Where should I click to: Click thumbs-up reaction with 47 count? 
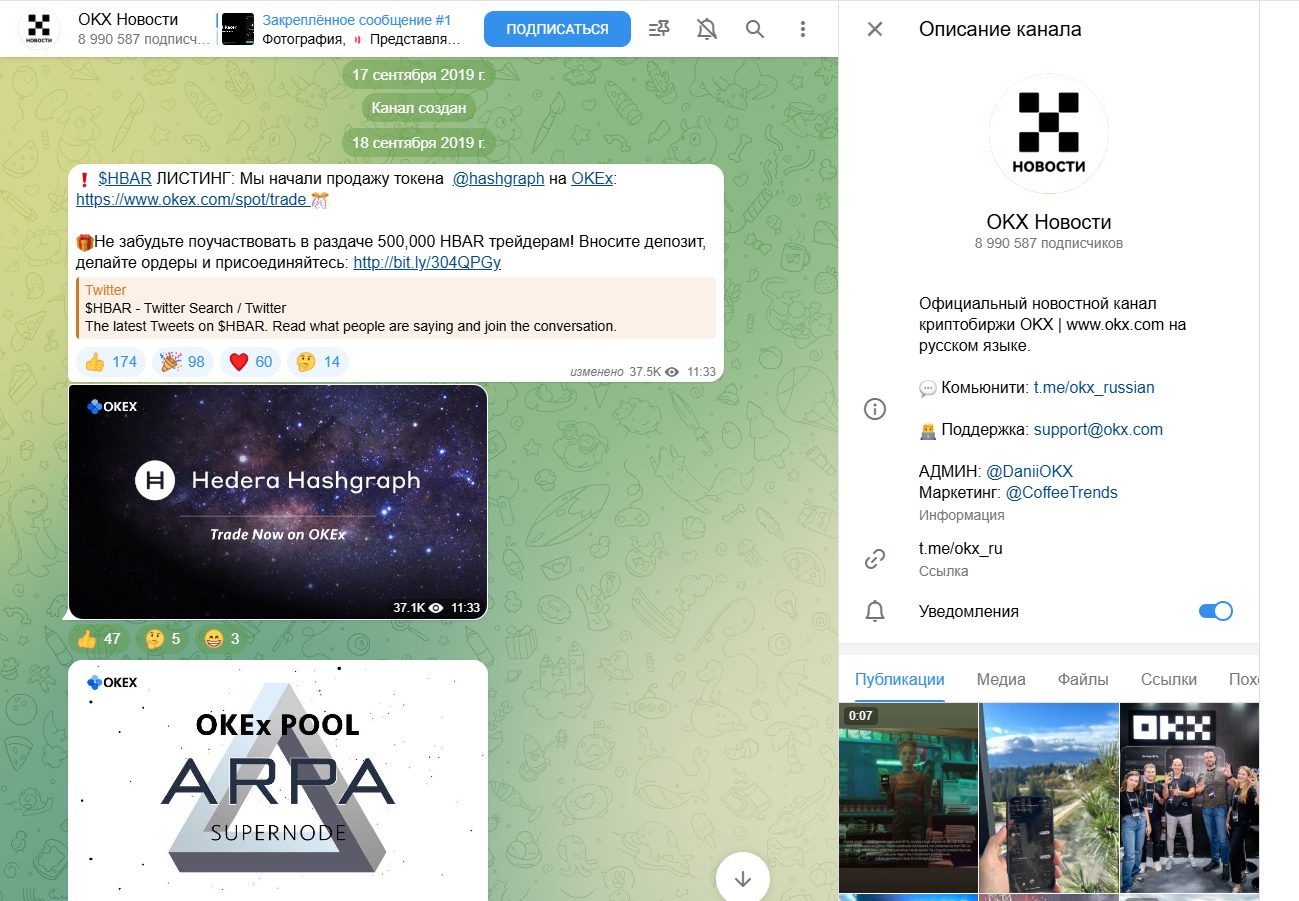click(99, 638)
